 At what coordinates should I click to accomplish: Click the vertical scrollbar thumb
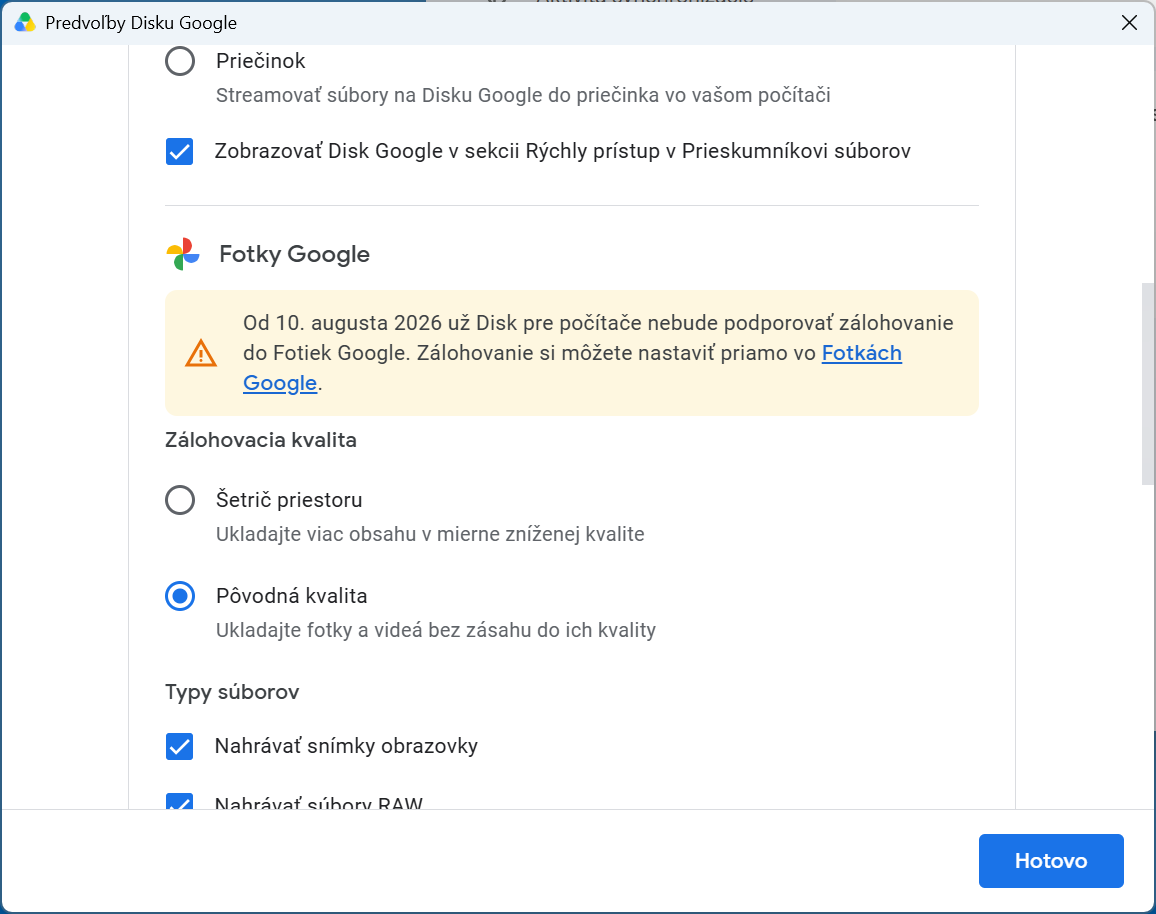tap(1148, 383)
